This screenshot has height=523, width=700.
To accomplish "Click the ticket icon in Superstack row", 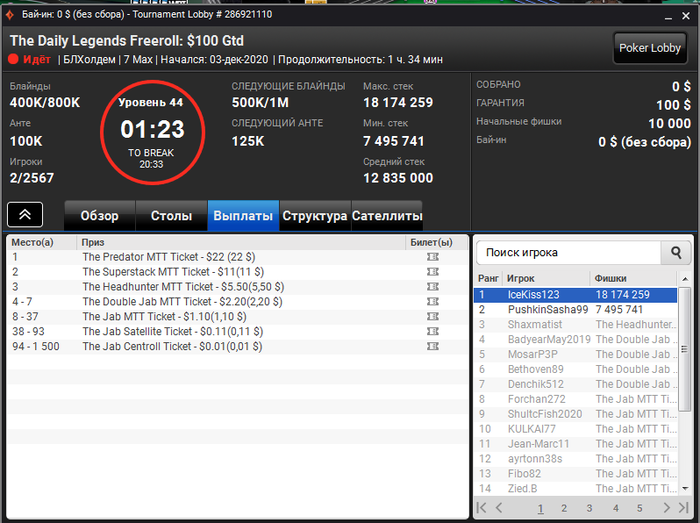I will (432, 272).
